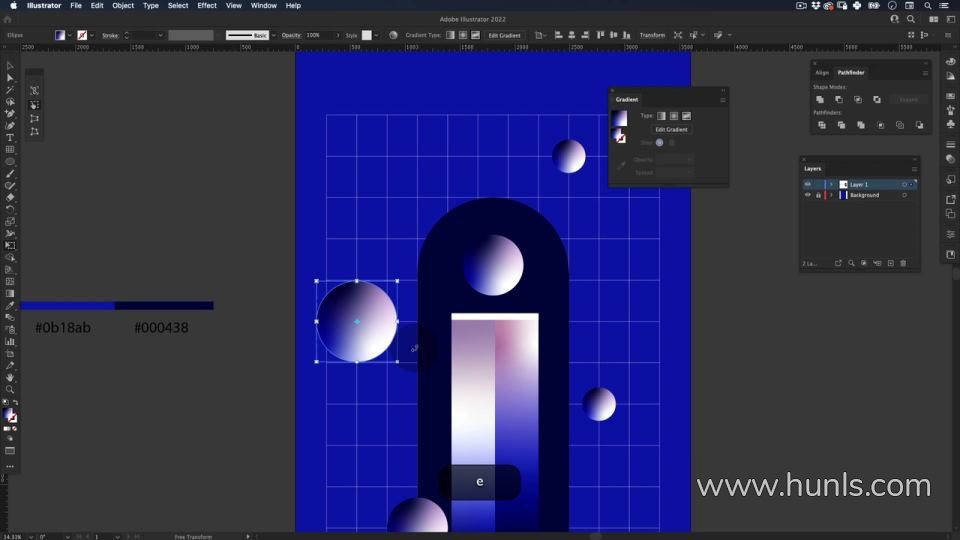Click Edit Gradient button in Gradient panel

671,130
